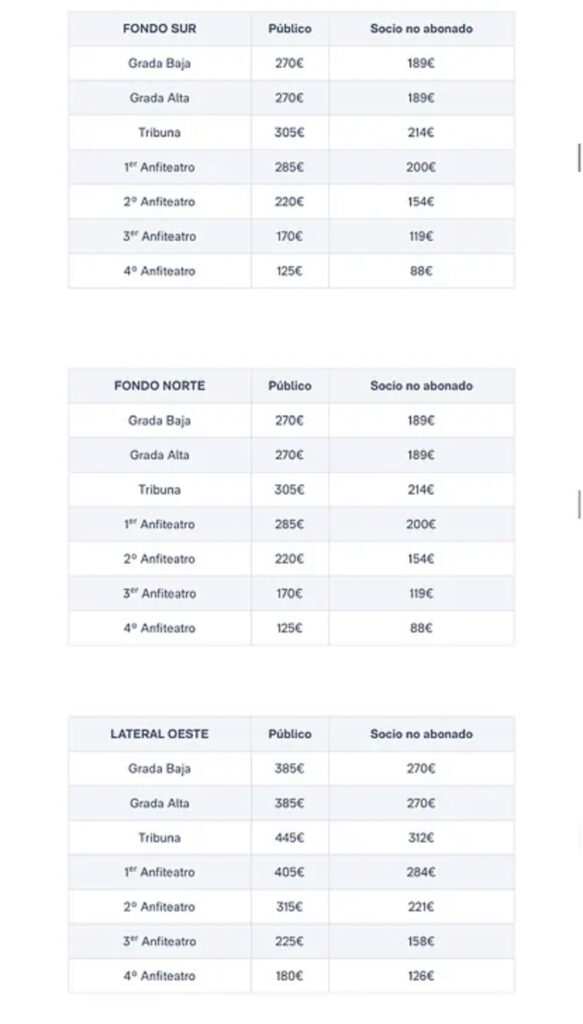The width and height of the screenshot is (583, 1024).
Task: Click LATERAL OESTE Tribuna public price 445€
Action: pyautogui.click(x=290, y=838)
